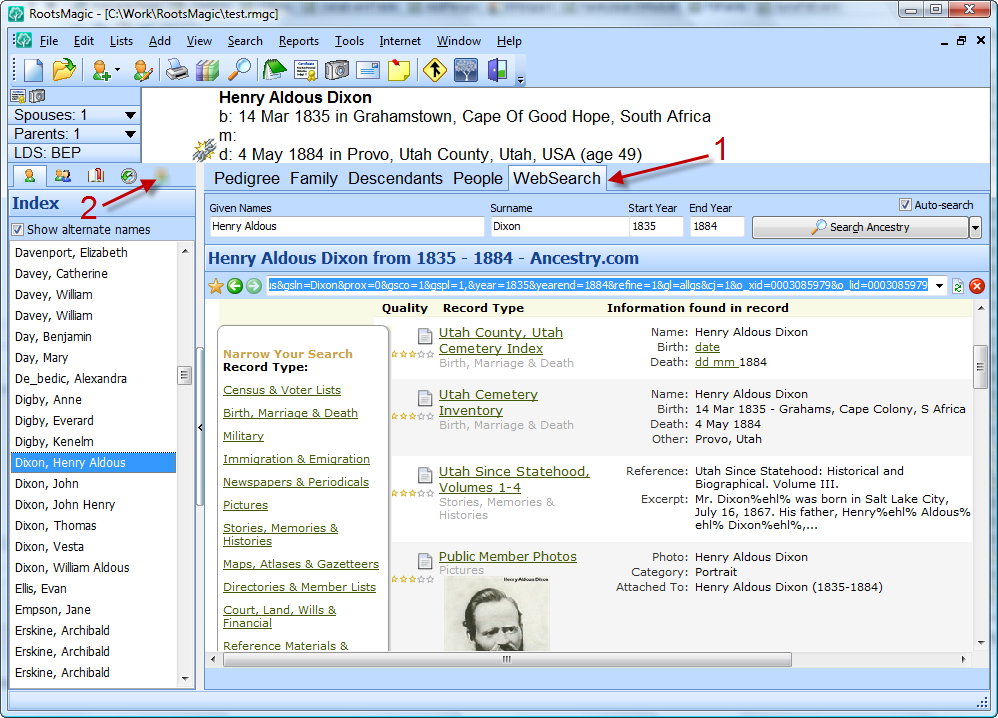
Task: Click the Given Names input field
Action: 347,227
